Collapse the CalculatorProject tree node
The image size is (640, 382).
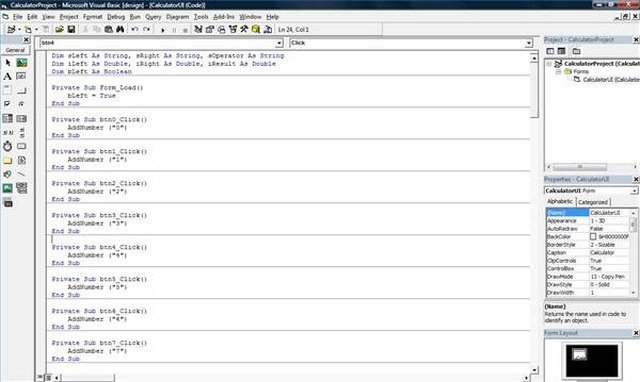click(549, 64)
